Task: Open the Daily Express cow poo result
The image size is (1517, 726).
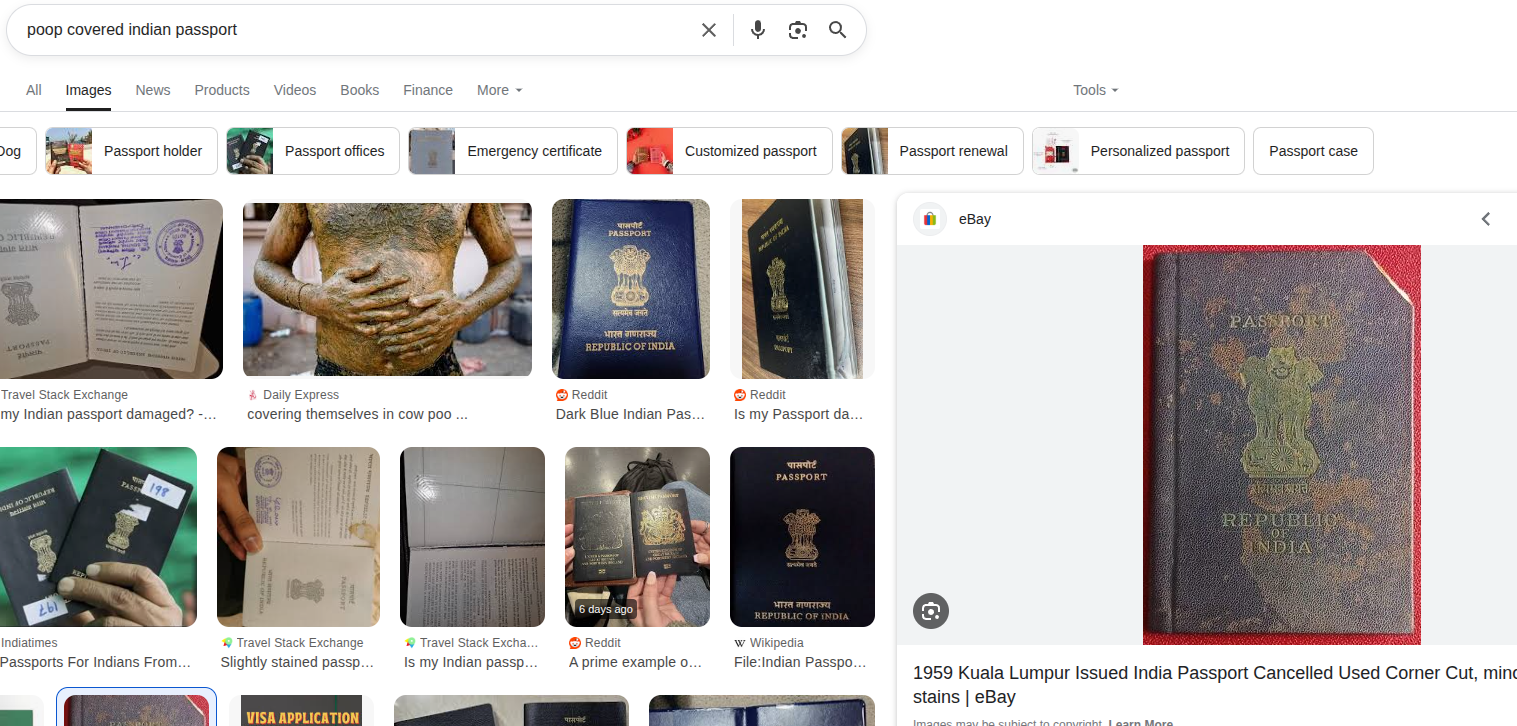Action: [357, 414]
